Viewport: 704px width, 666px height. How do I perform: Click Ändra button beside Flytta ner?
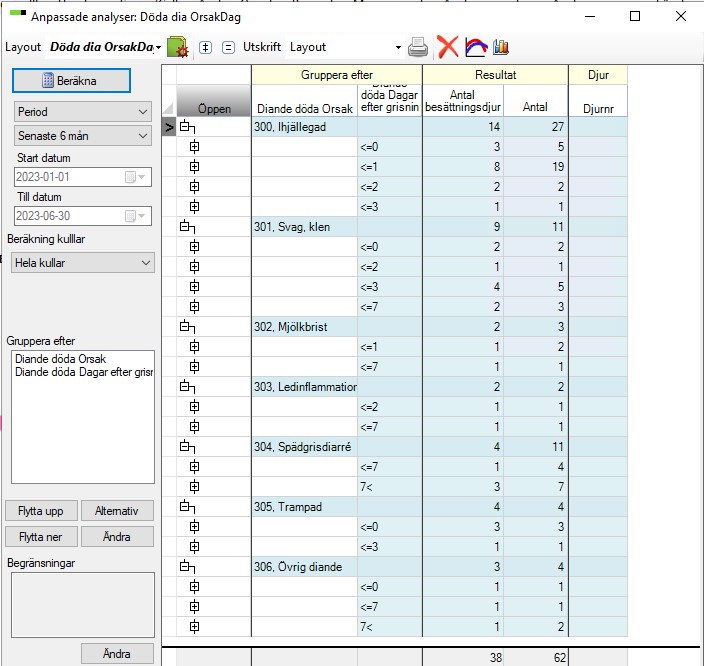[x=117, y=537]
